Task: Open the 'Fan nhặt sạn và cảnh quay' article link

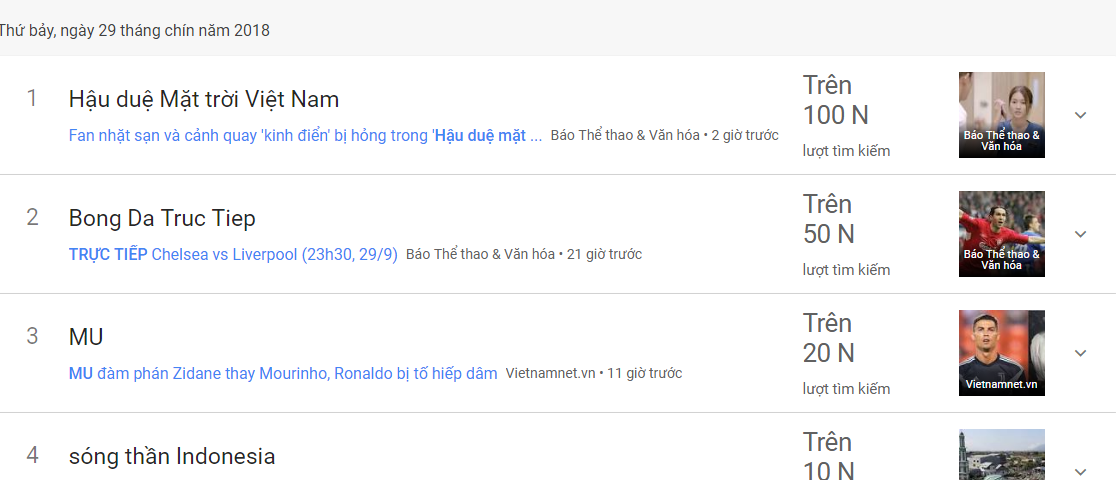Action: (x=305, y=135)
